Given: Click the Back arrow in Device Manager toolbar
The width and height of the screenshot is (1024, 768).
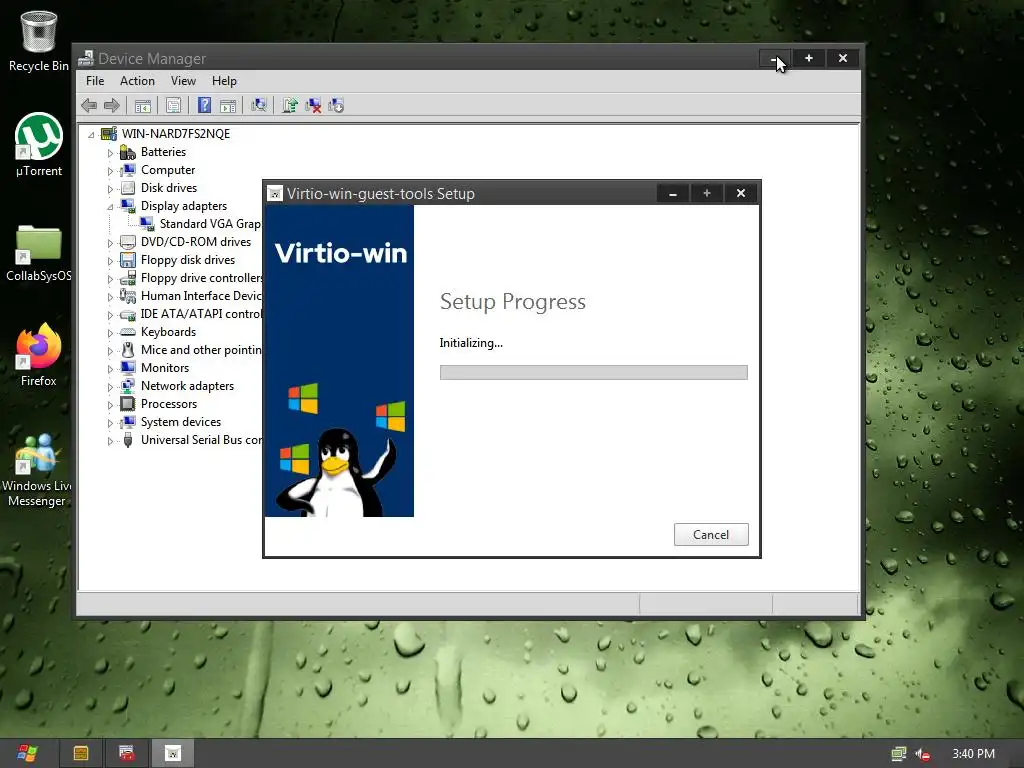Looking at the screenshot, I should click(x=89, y=105).
